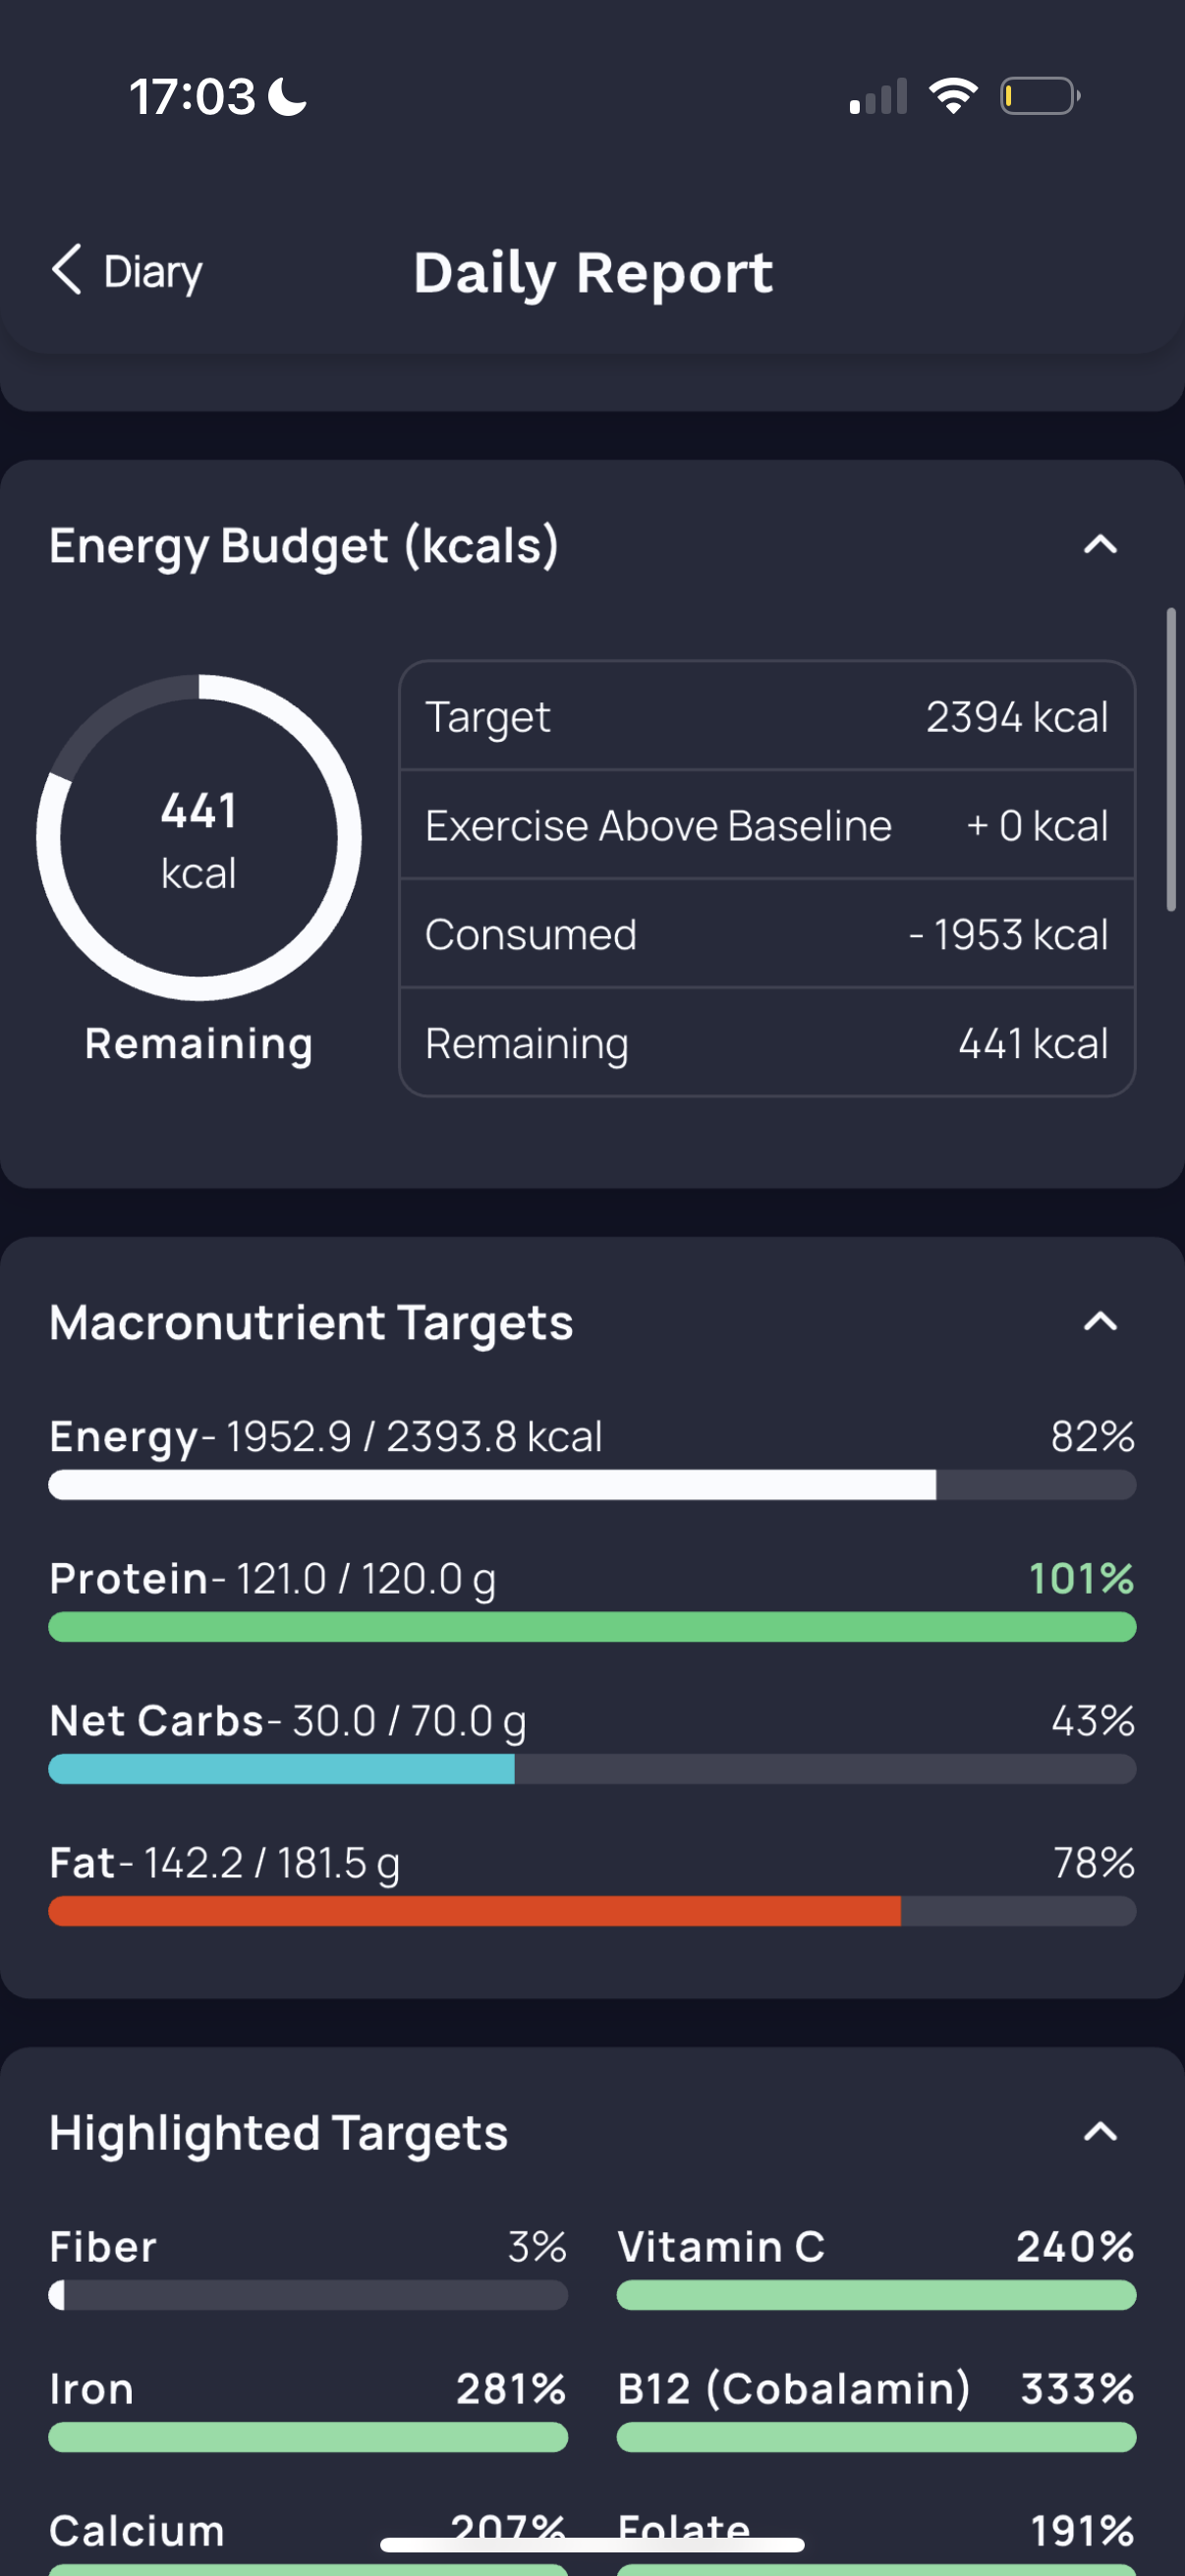Screen dimensions: 1185x2576
Task: Tap the Energy progress bar
Action: pos(592,1484)
